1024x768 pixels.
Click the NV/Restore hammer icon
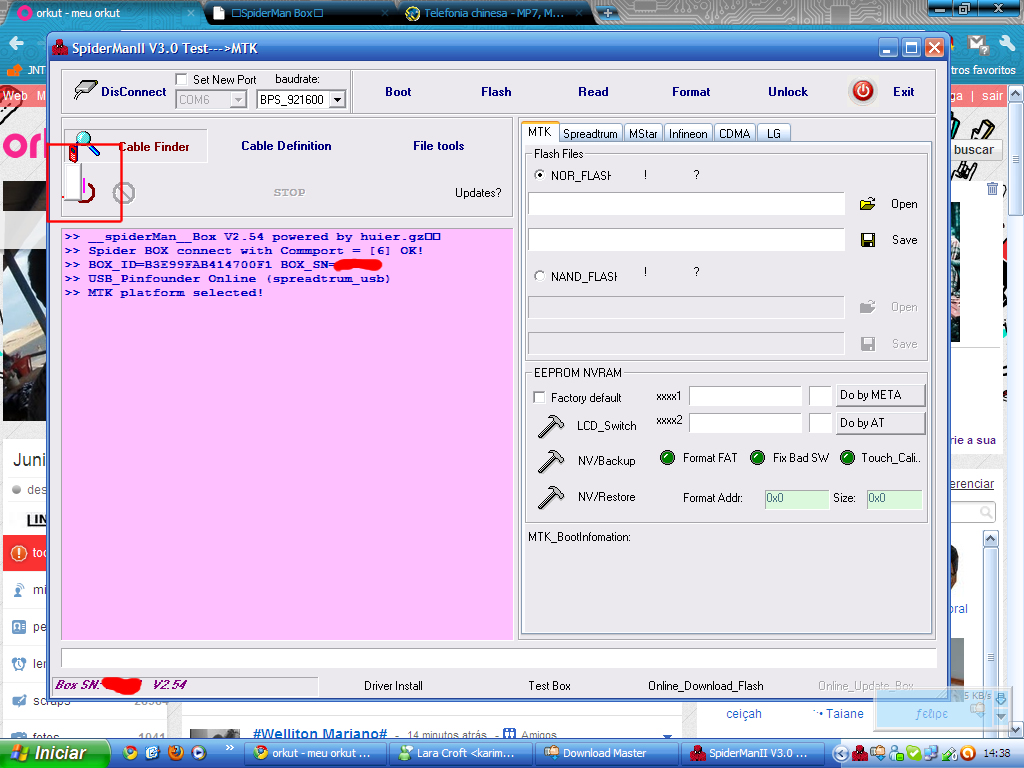click(551, 496)
